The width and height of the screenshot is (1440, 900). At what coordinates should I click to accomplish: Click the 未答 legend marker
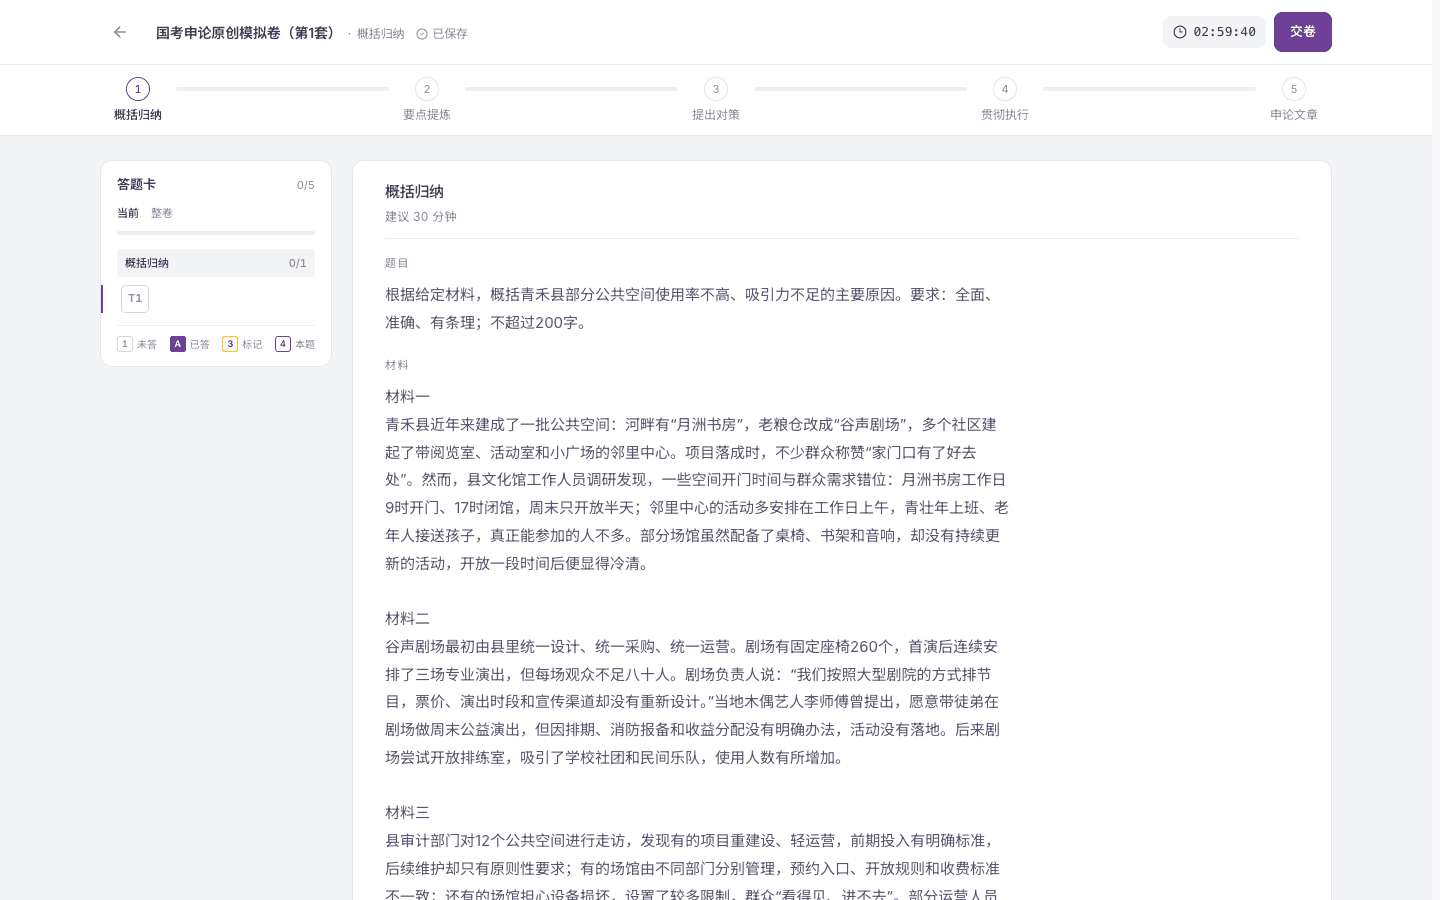pos(125,344)
